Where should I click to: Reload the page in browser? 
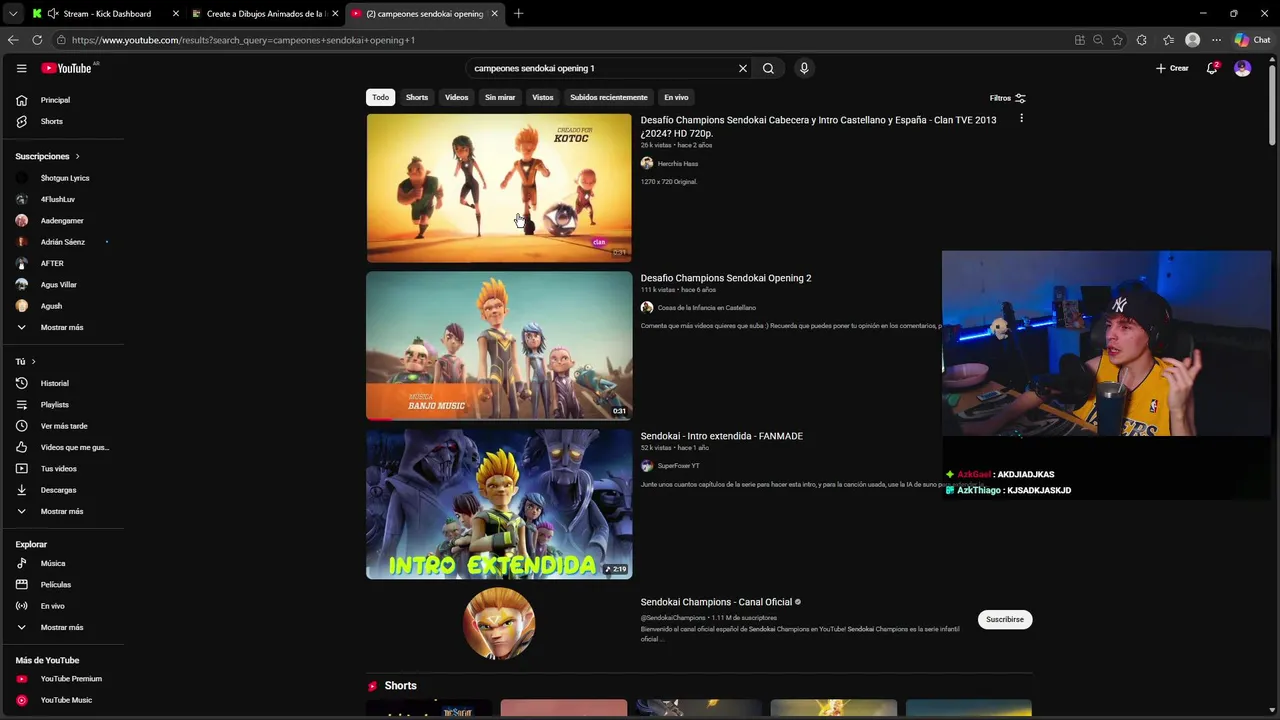click(37, 40)
